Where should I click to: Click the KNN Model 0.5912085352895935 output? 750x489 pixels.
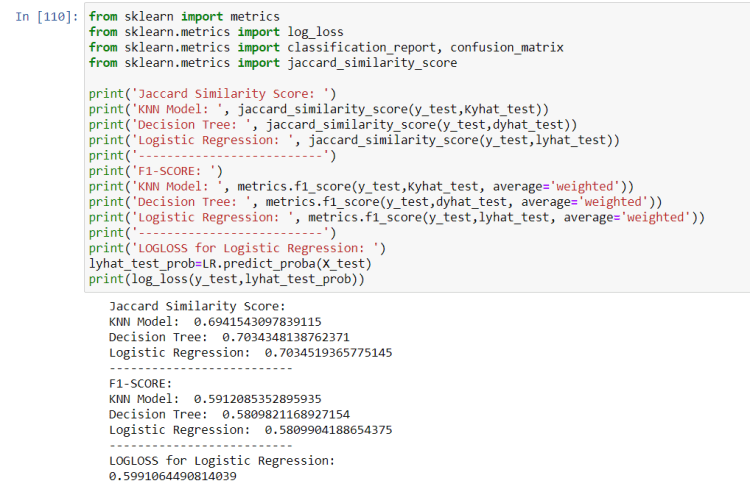(x=215, y=398)
